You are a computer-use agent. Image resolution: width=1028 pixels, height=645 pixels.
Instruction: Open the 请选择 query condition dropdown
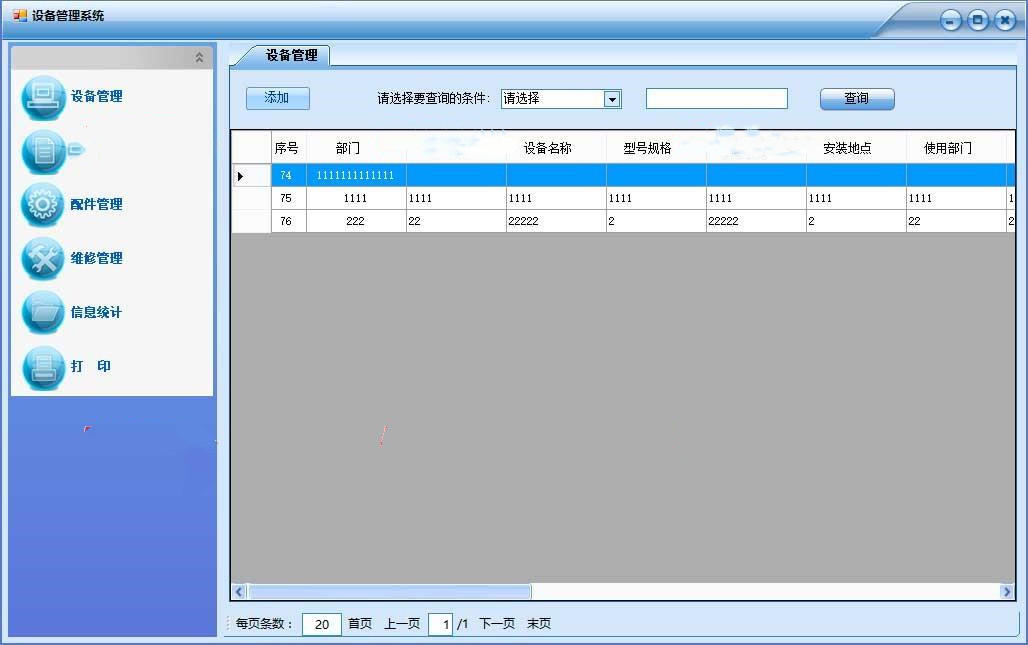(x=561, y=99)
